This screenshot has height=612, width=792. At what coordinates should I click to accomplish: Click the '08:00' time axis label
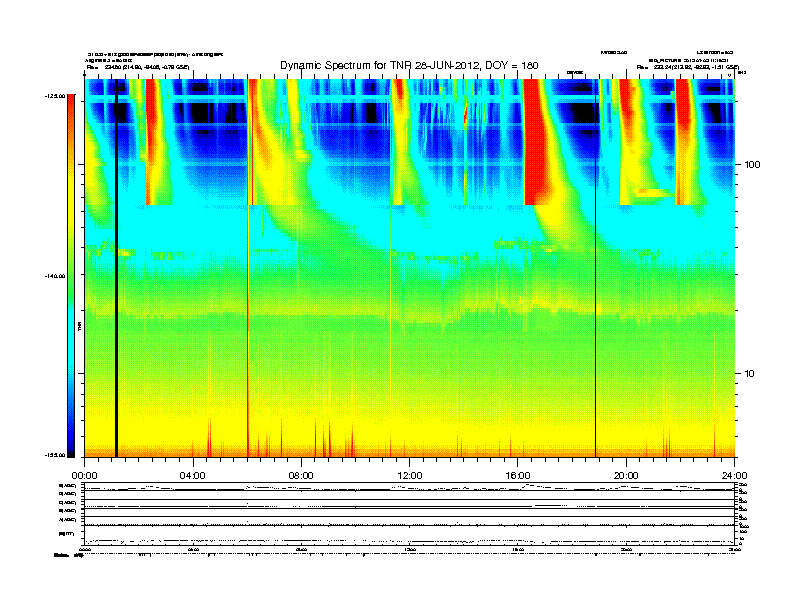pyautogui.click(x=301, y=476)
